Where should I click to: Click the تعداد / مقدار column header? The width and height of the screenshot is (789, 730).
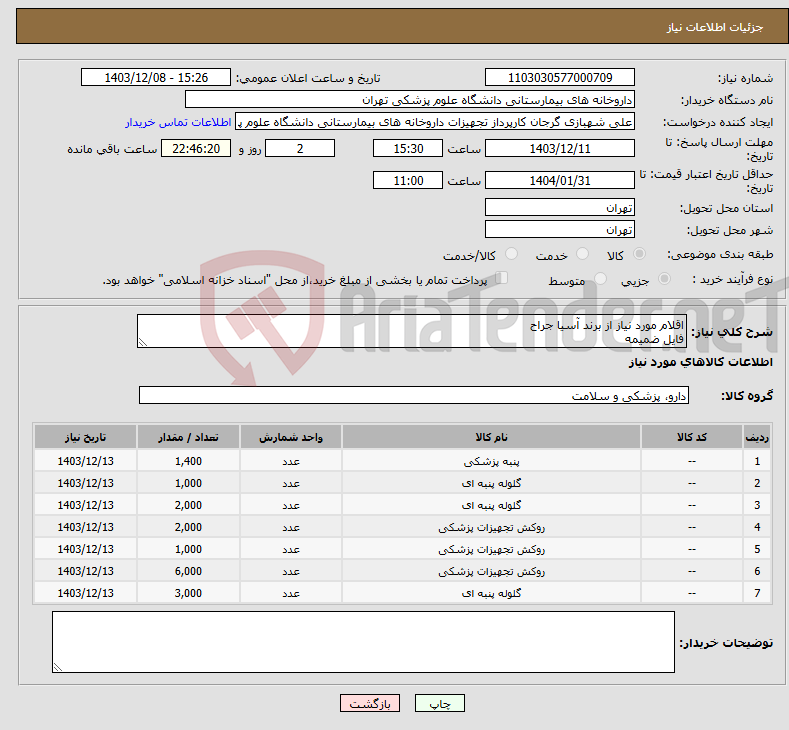pyautogui.click(x=188, y=437)
